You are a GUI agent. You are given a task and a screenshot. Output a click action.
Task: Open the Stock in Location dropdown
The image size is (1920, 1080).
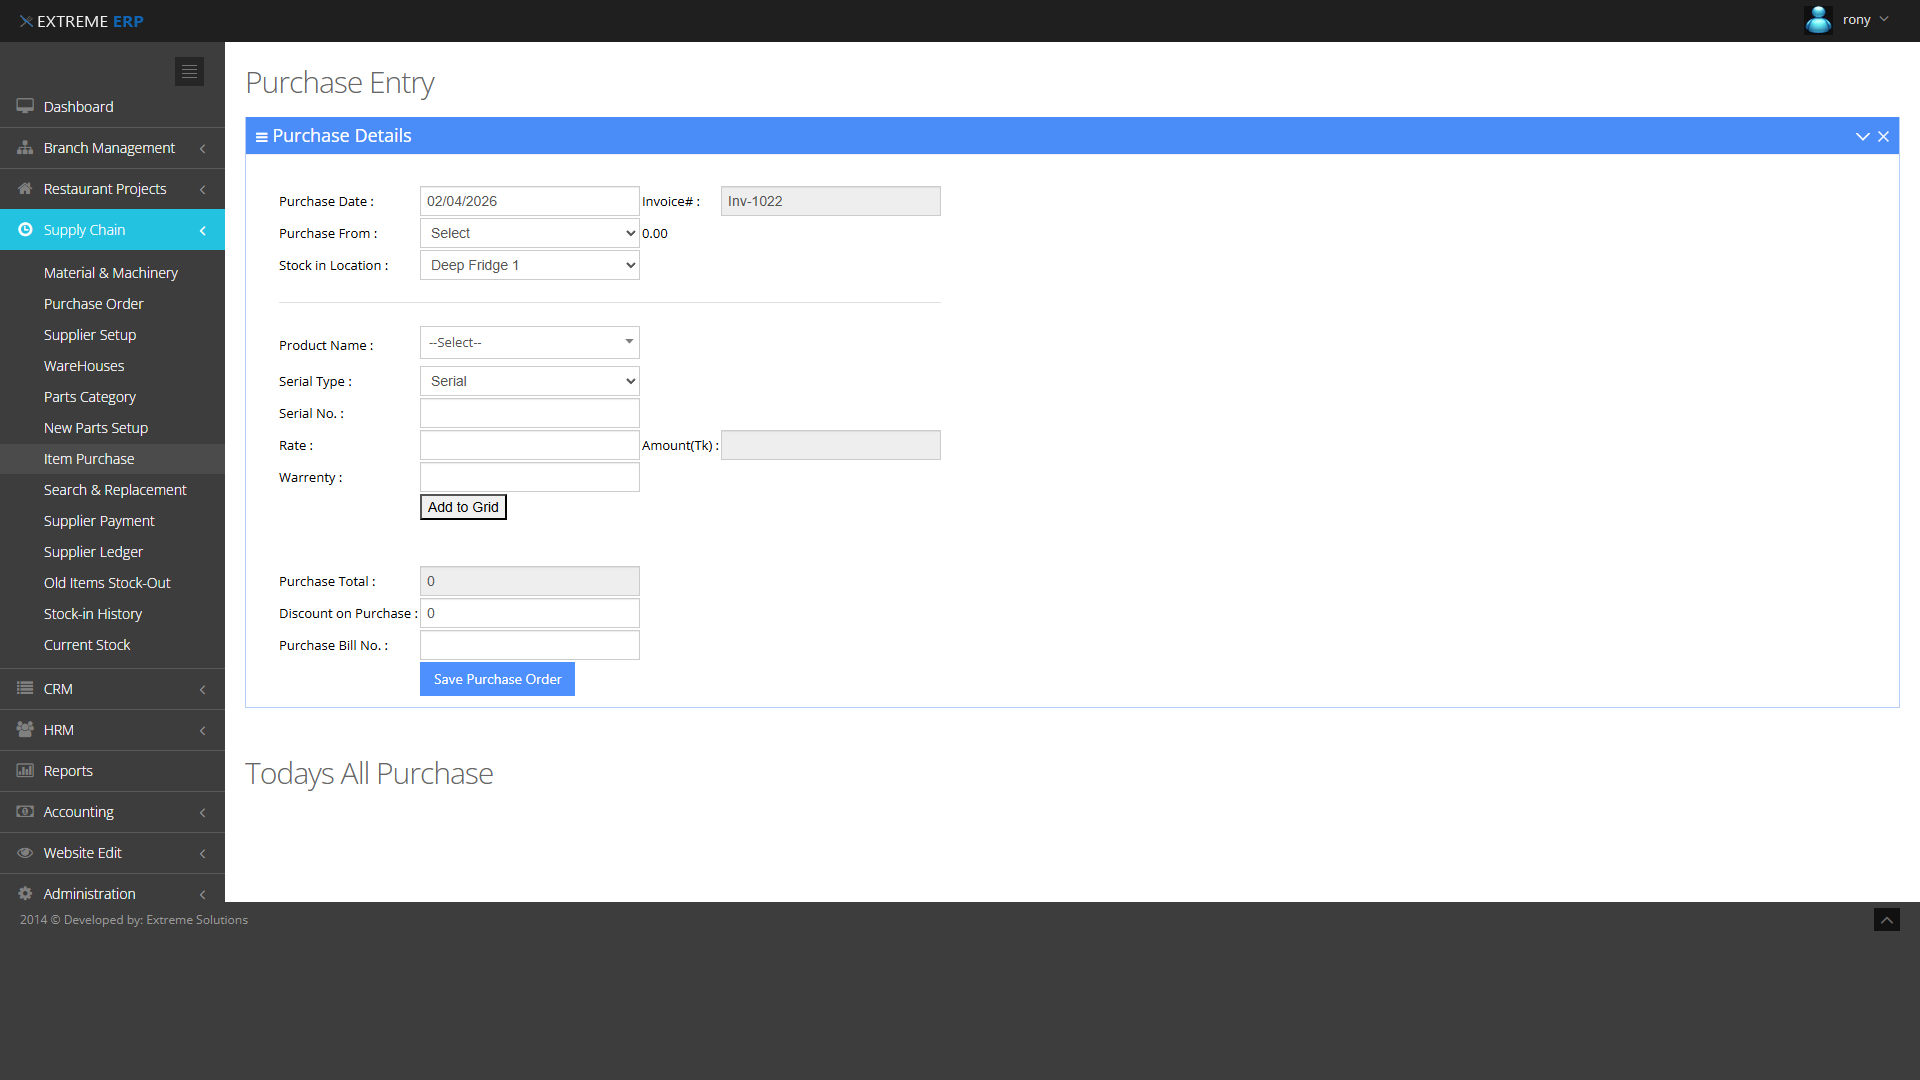coord(529,265)
